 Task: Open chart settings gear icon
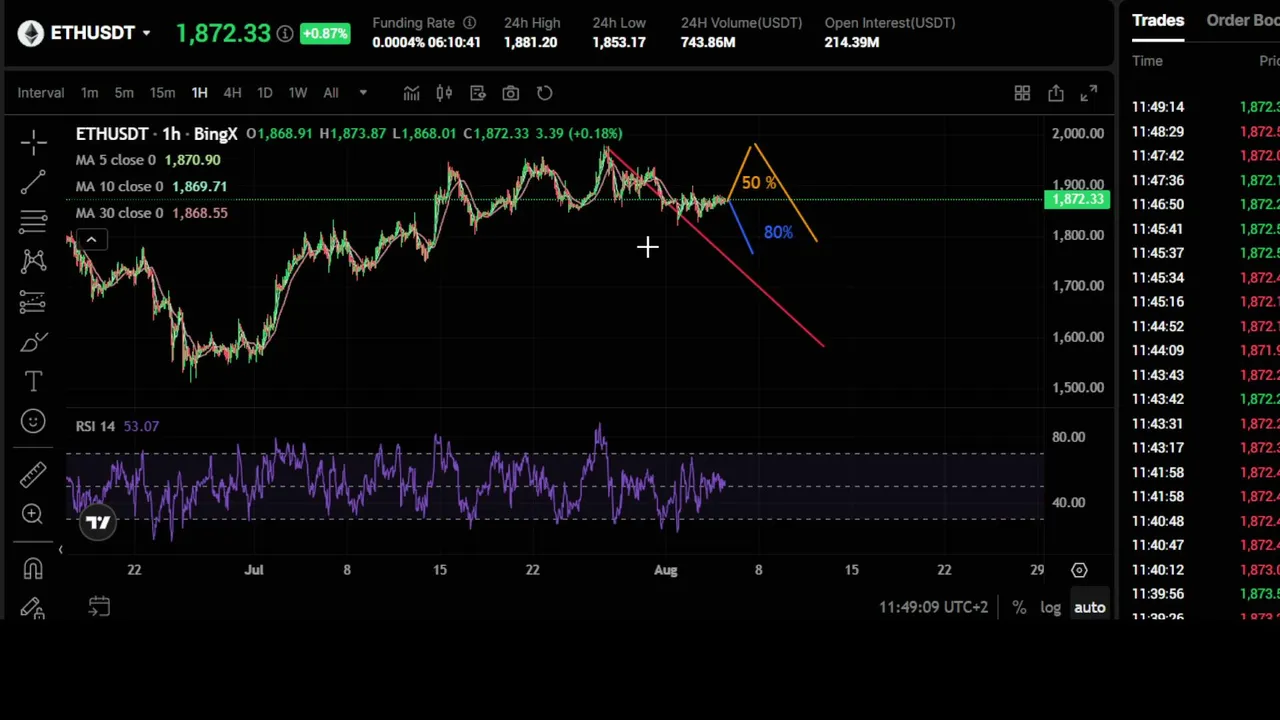click(x=1079, y=570)
